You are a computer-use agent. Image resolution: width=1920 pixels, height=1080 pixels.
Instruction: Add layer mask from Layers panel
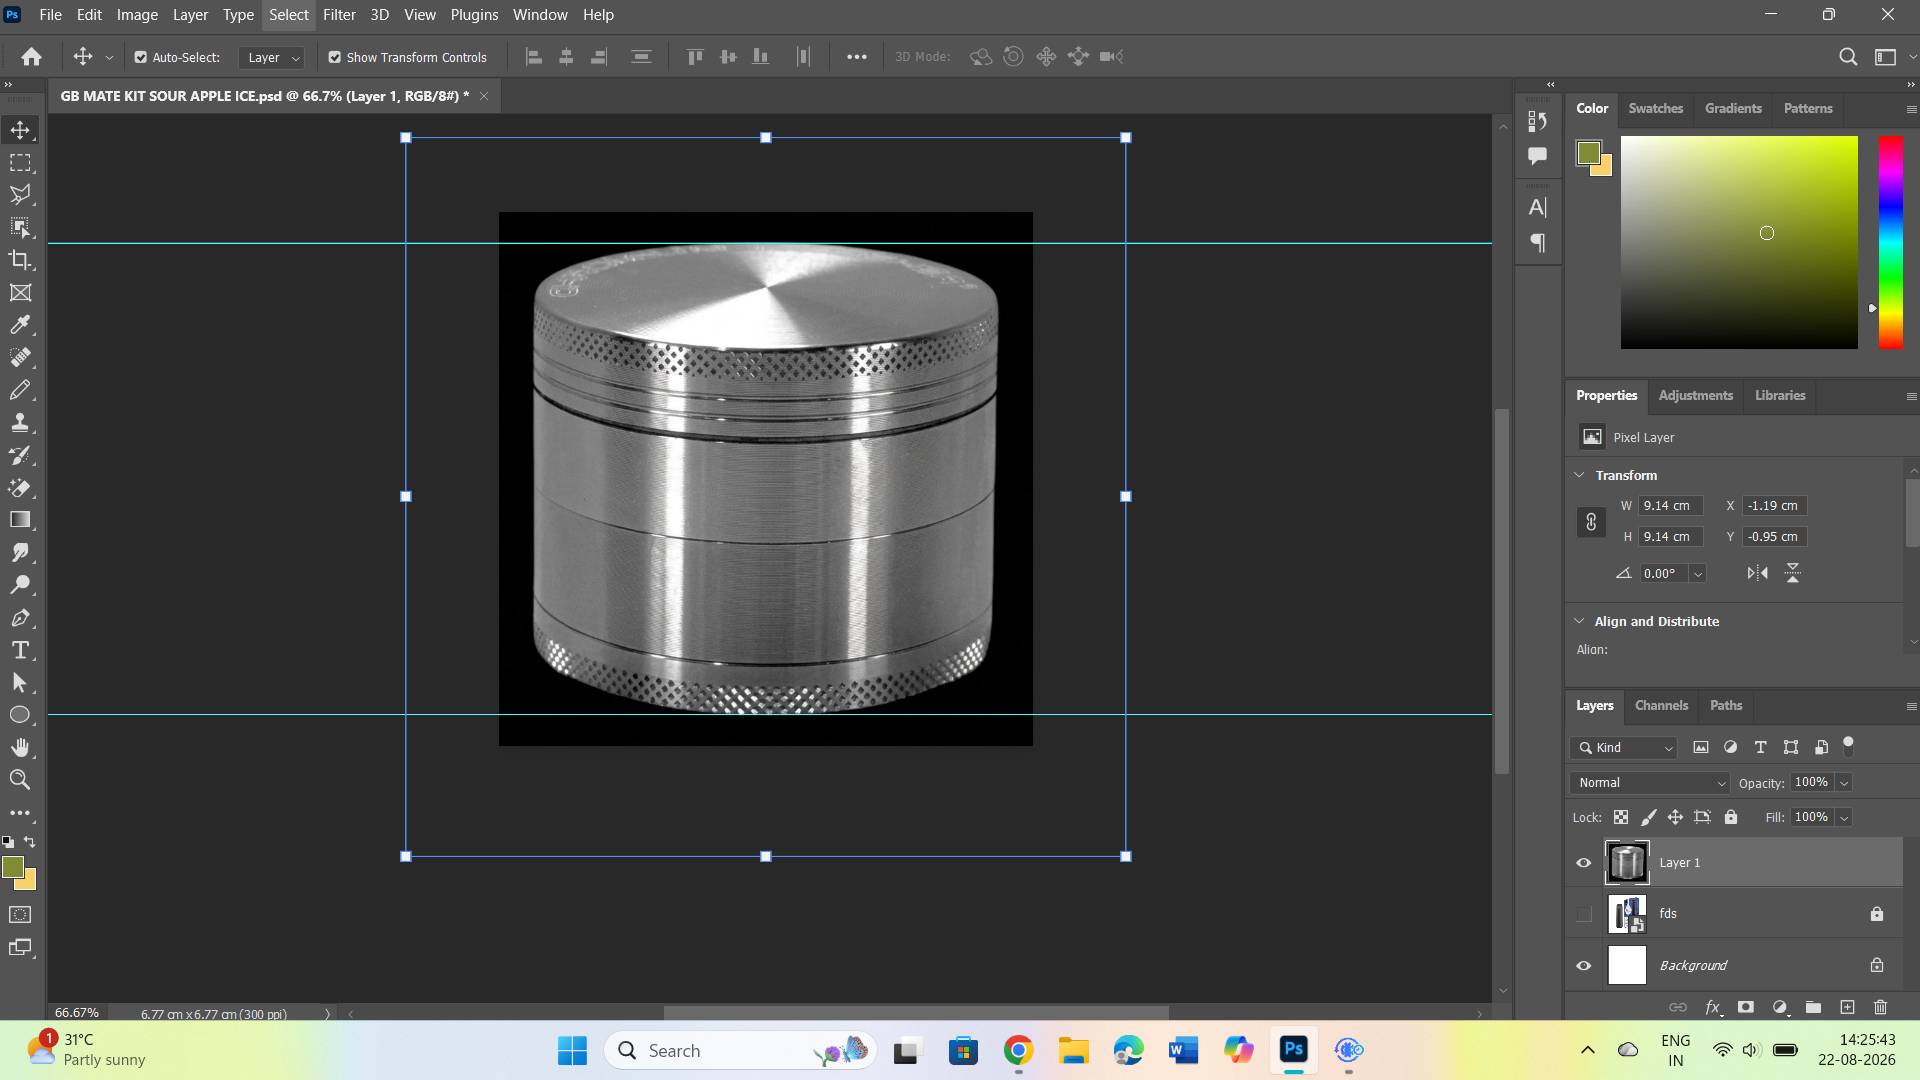click(1746, 1007)
